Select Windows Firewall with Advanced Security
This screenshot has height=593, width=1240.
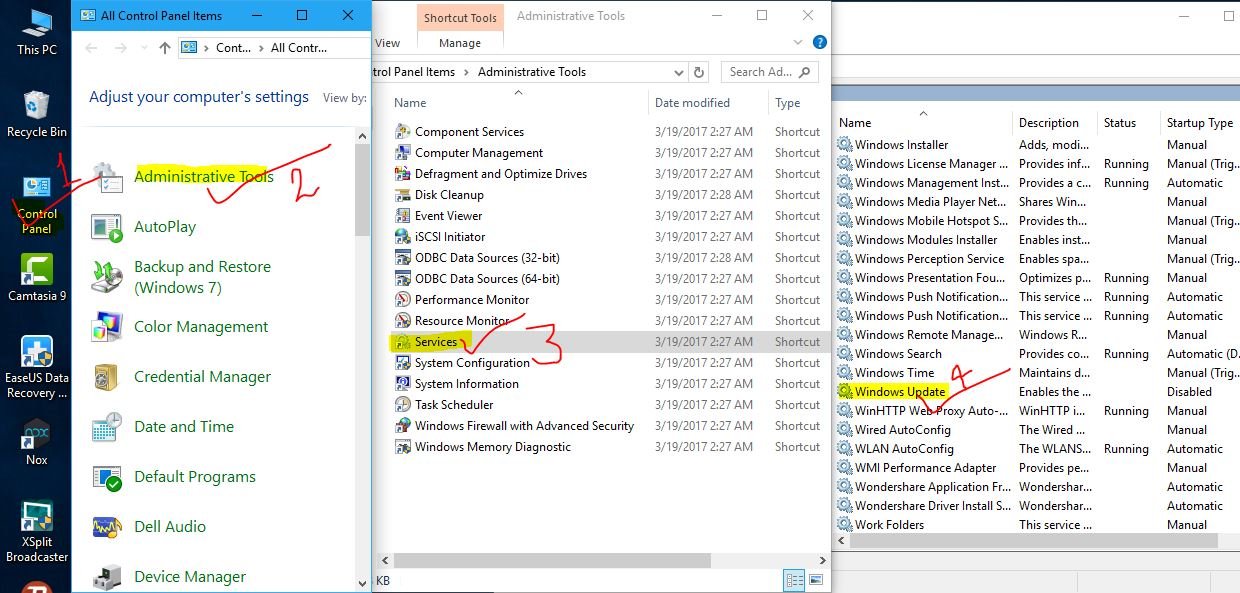(x=524, y=425)
